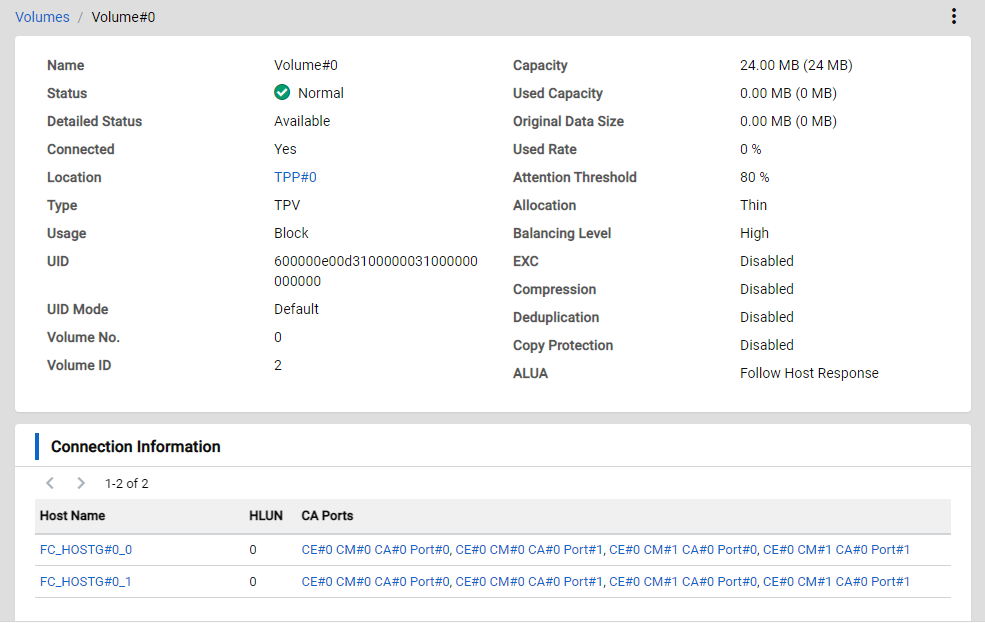Image resolution: width=985 pixels, height=623 pixels.
Task: Click the Host Name column header
Action: (72, 515)
